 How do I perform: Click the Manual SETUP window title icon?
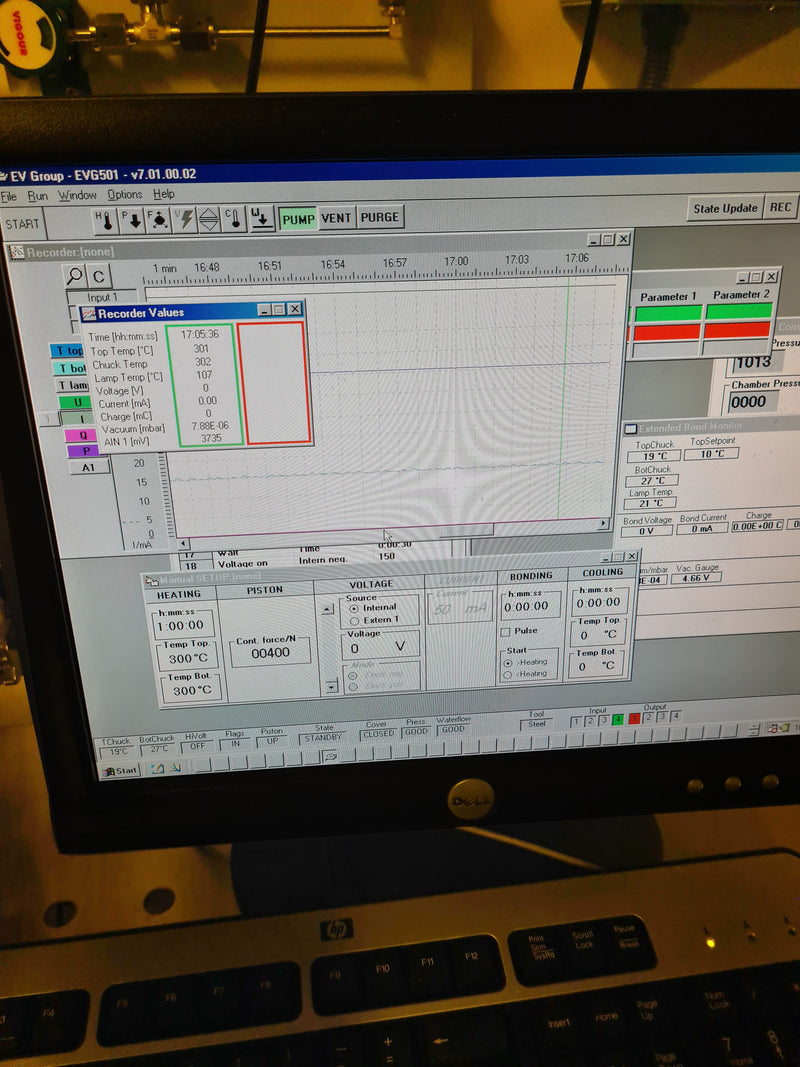coord(151,580)
